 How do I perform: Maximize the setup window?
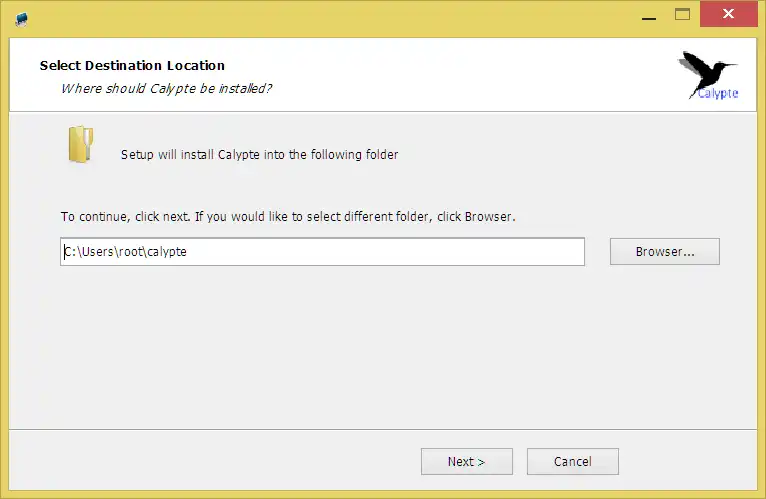click(x=683, y=15)
